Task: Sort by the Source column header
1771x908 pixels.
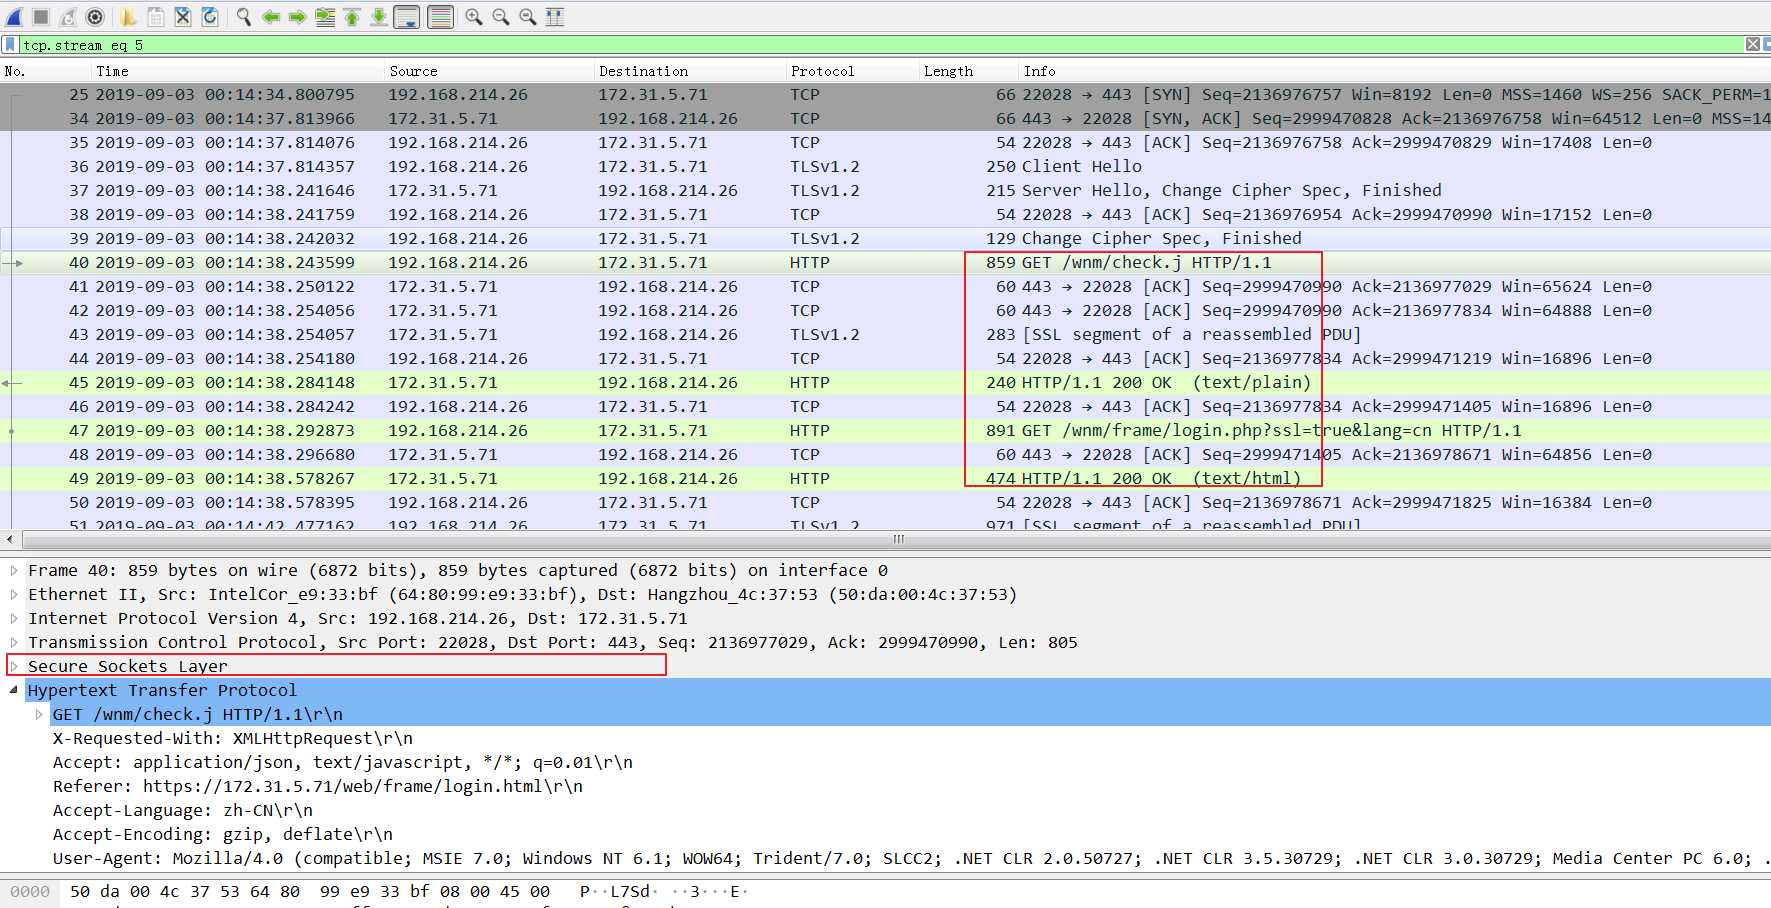Action: click(489, 71)
